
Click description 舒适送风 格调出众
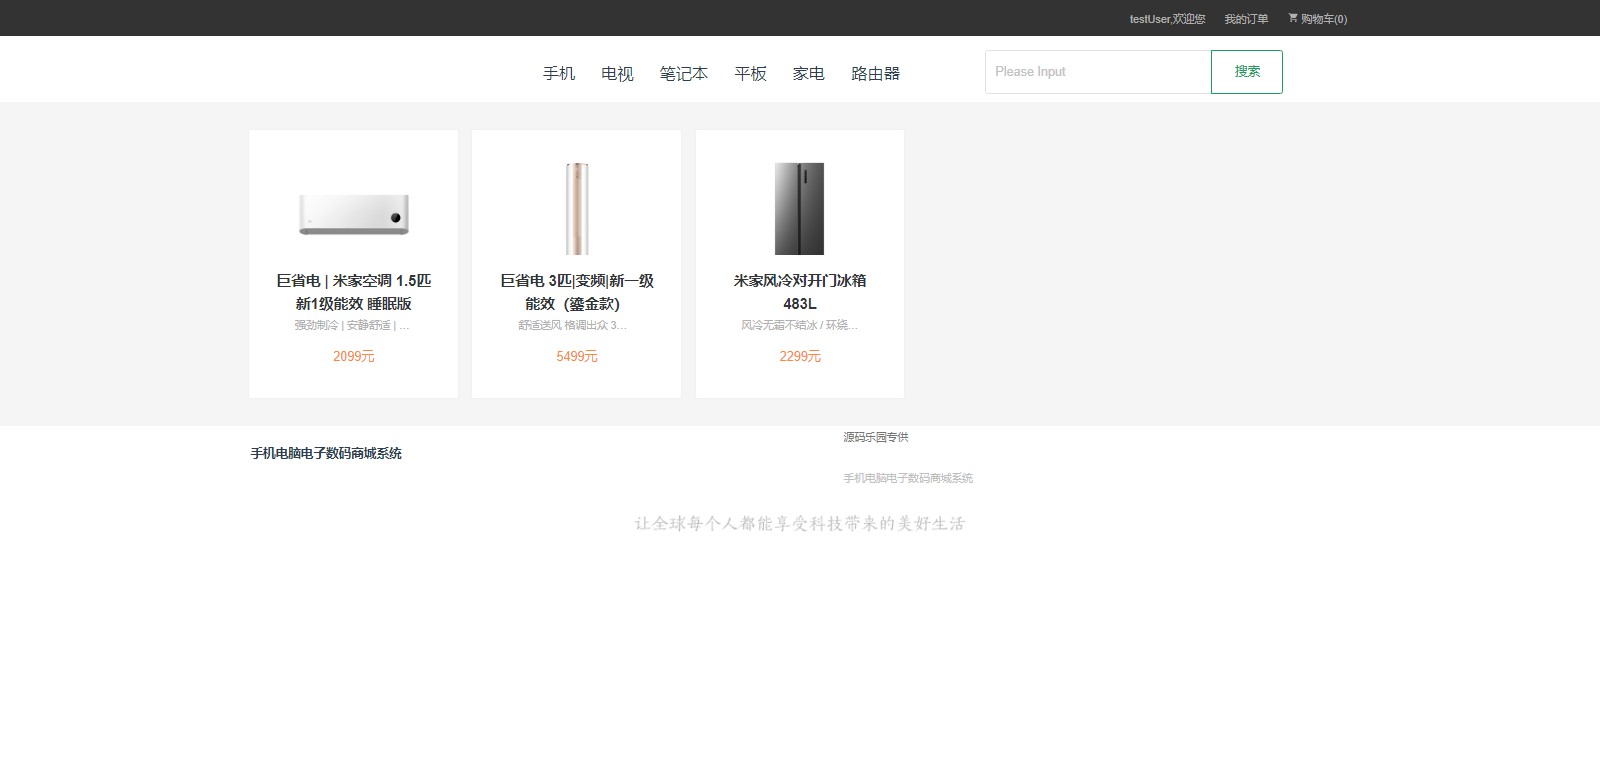tap(573, 325)
